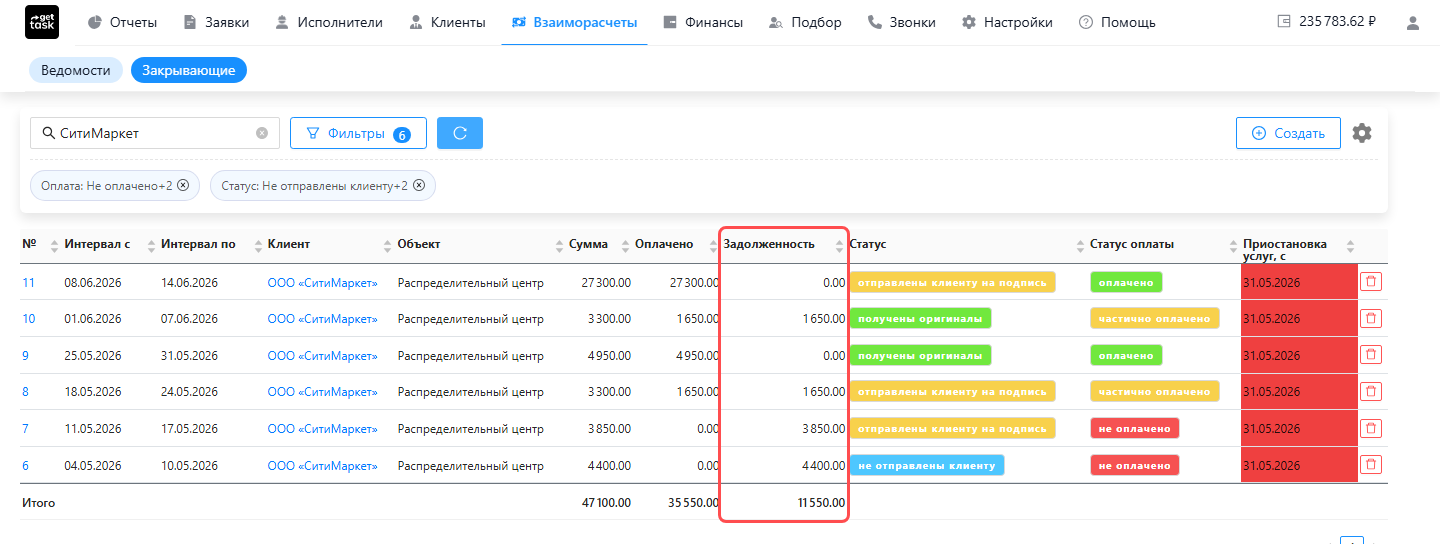This screenshot has width=1440, height=544.
Task: Select total sum value 47 100.00
Action: [x=606, y=503]
